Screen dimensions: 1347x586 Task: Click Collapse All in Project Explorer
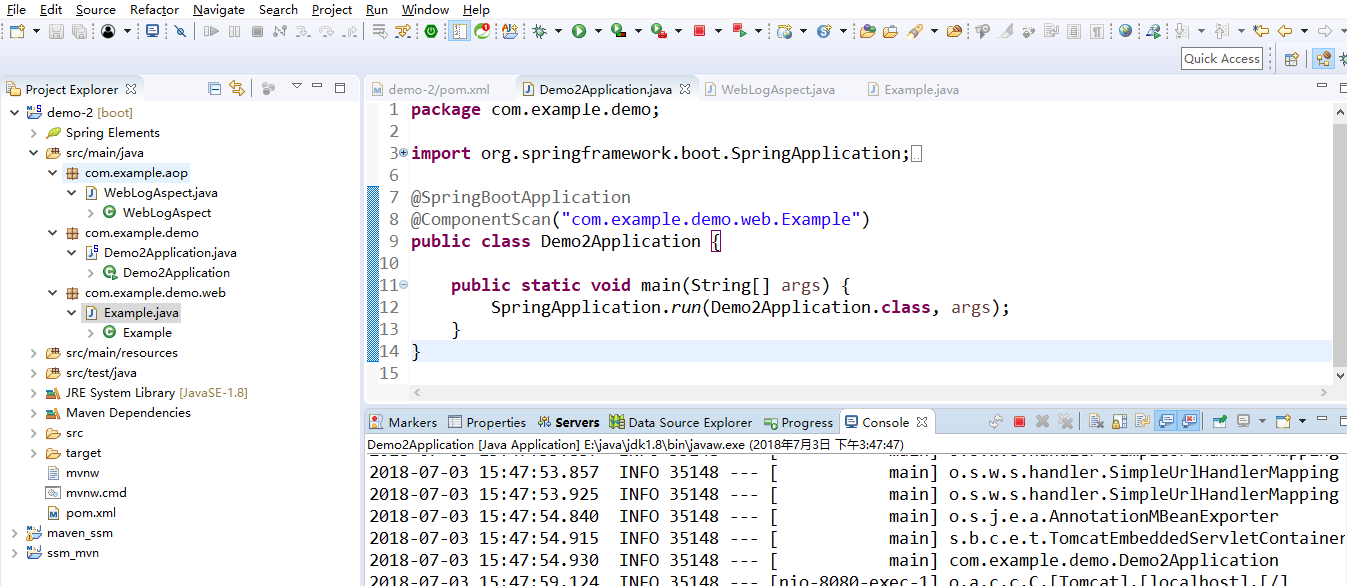(x=214, y=88)
